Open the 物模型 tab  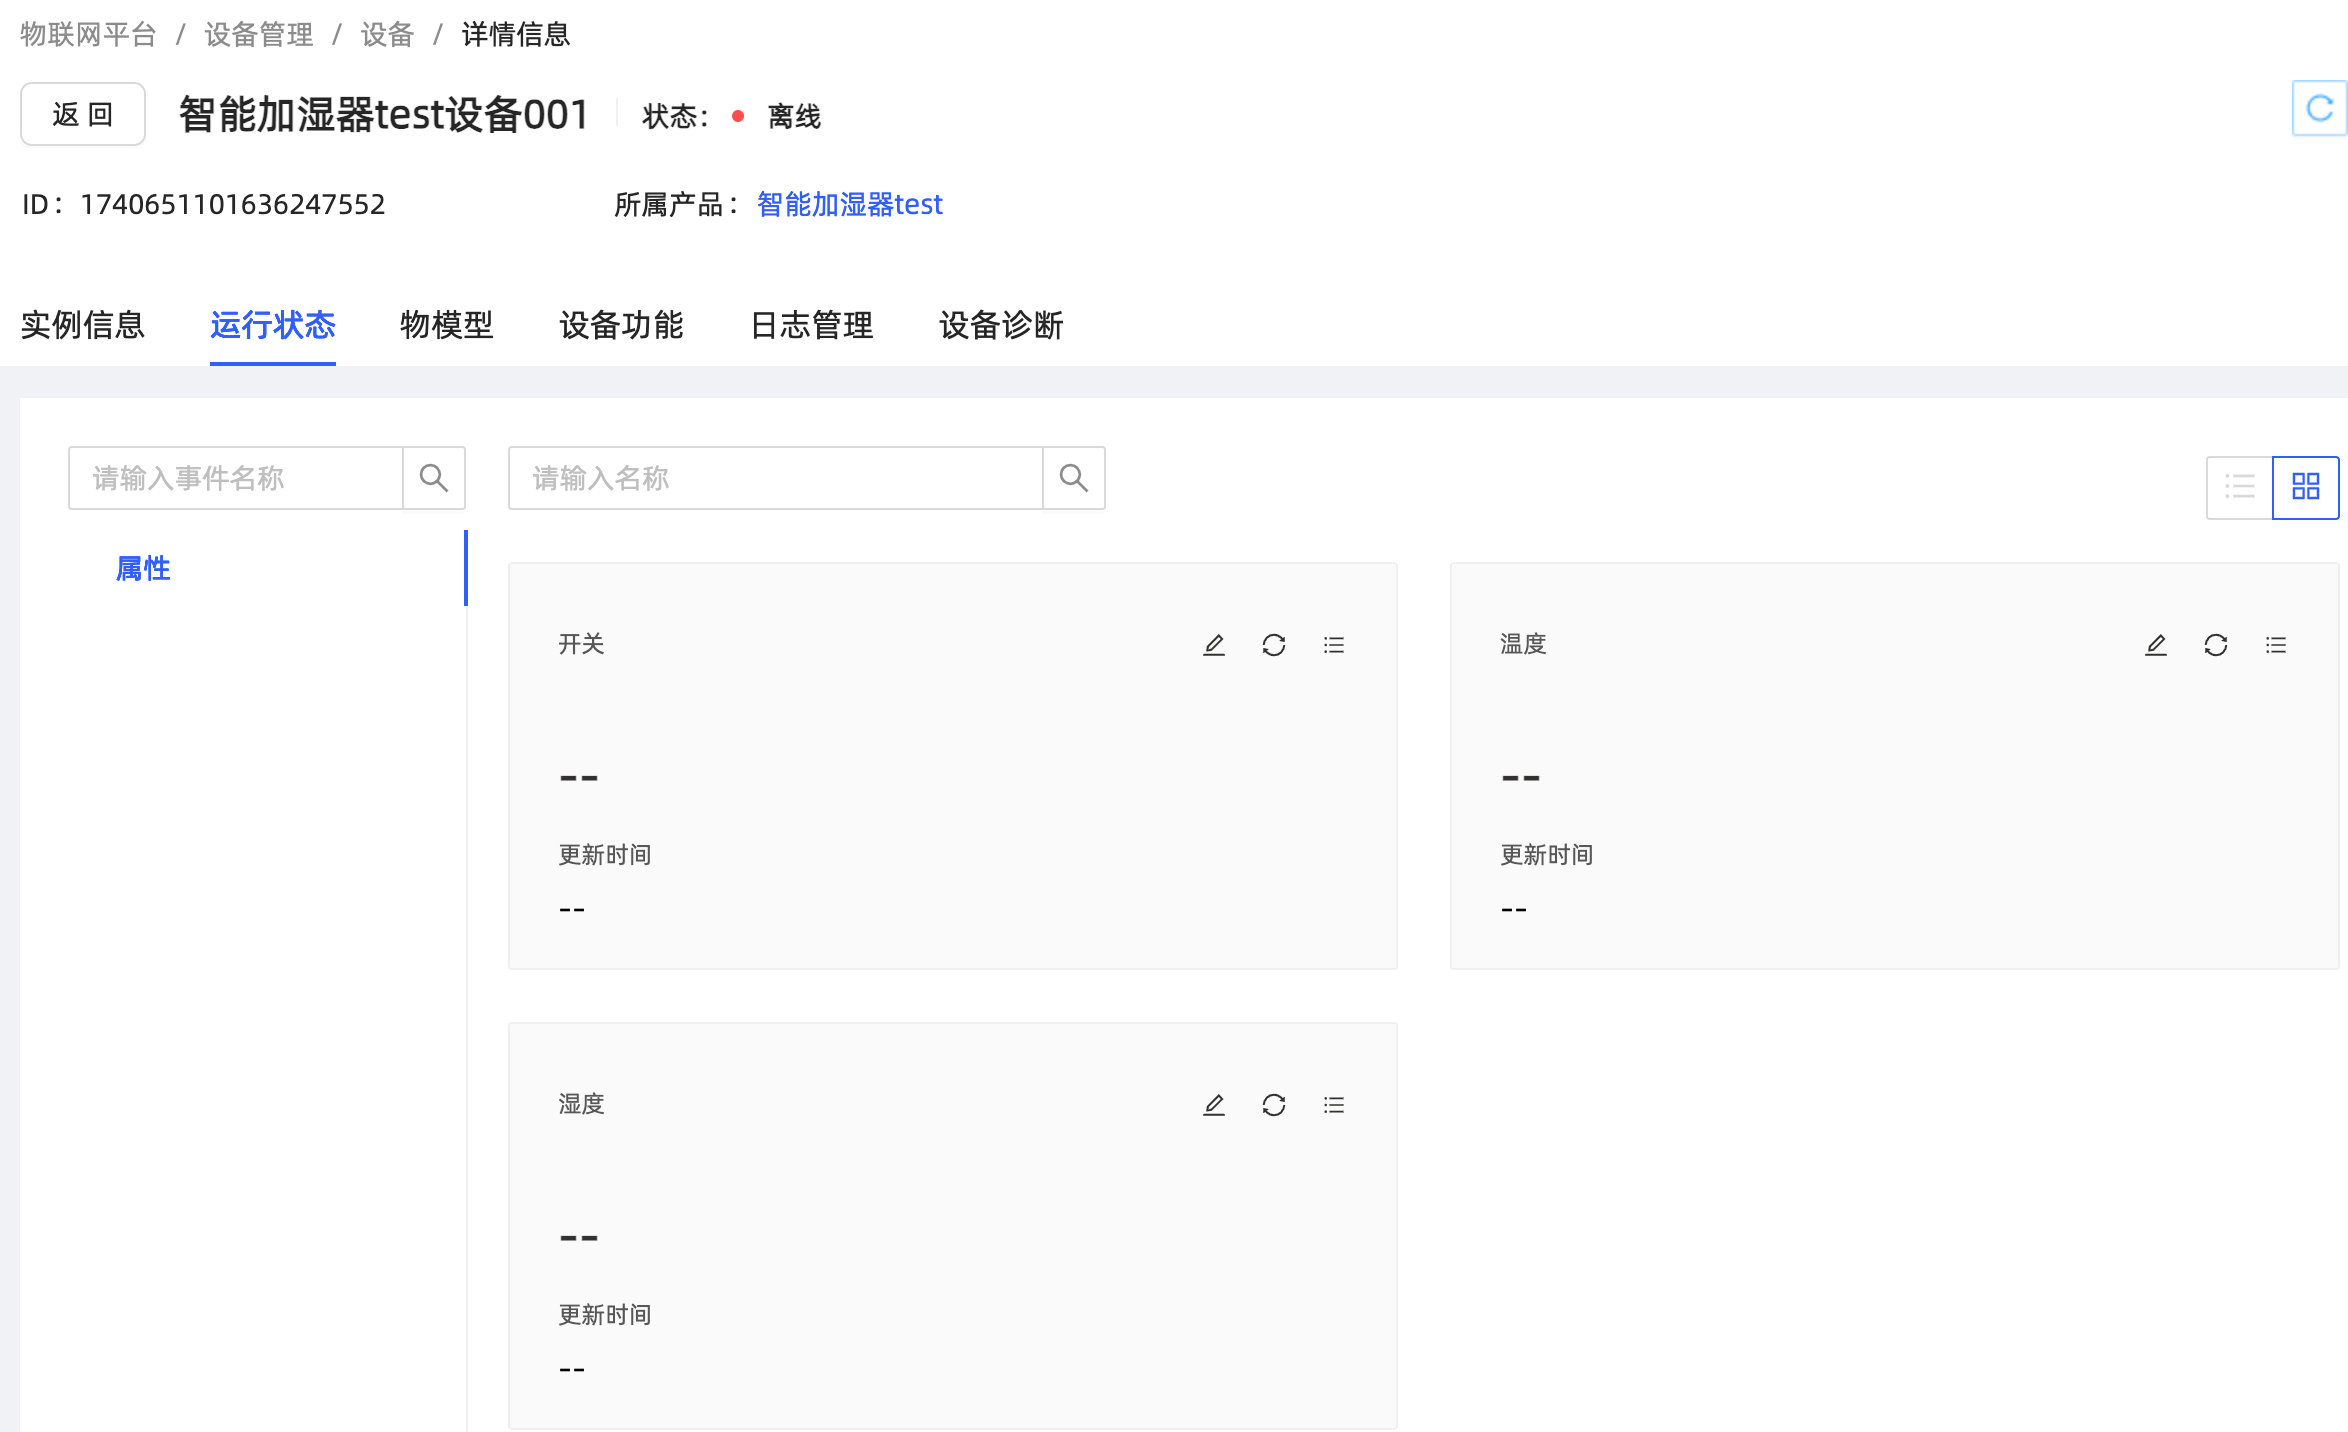click(446, 325)
